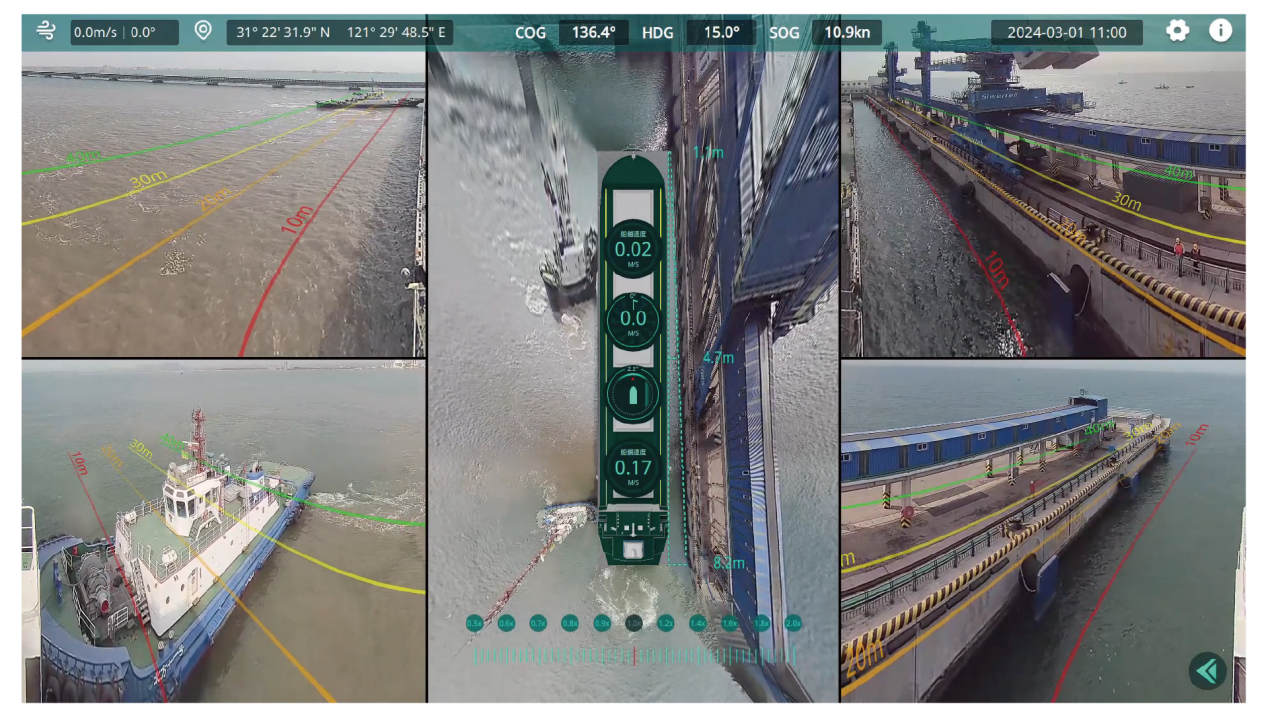The height and width of the screenshot is (714, 1268).
Task: Open the tugboat camera view
Action: point(223,531)
